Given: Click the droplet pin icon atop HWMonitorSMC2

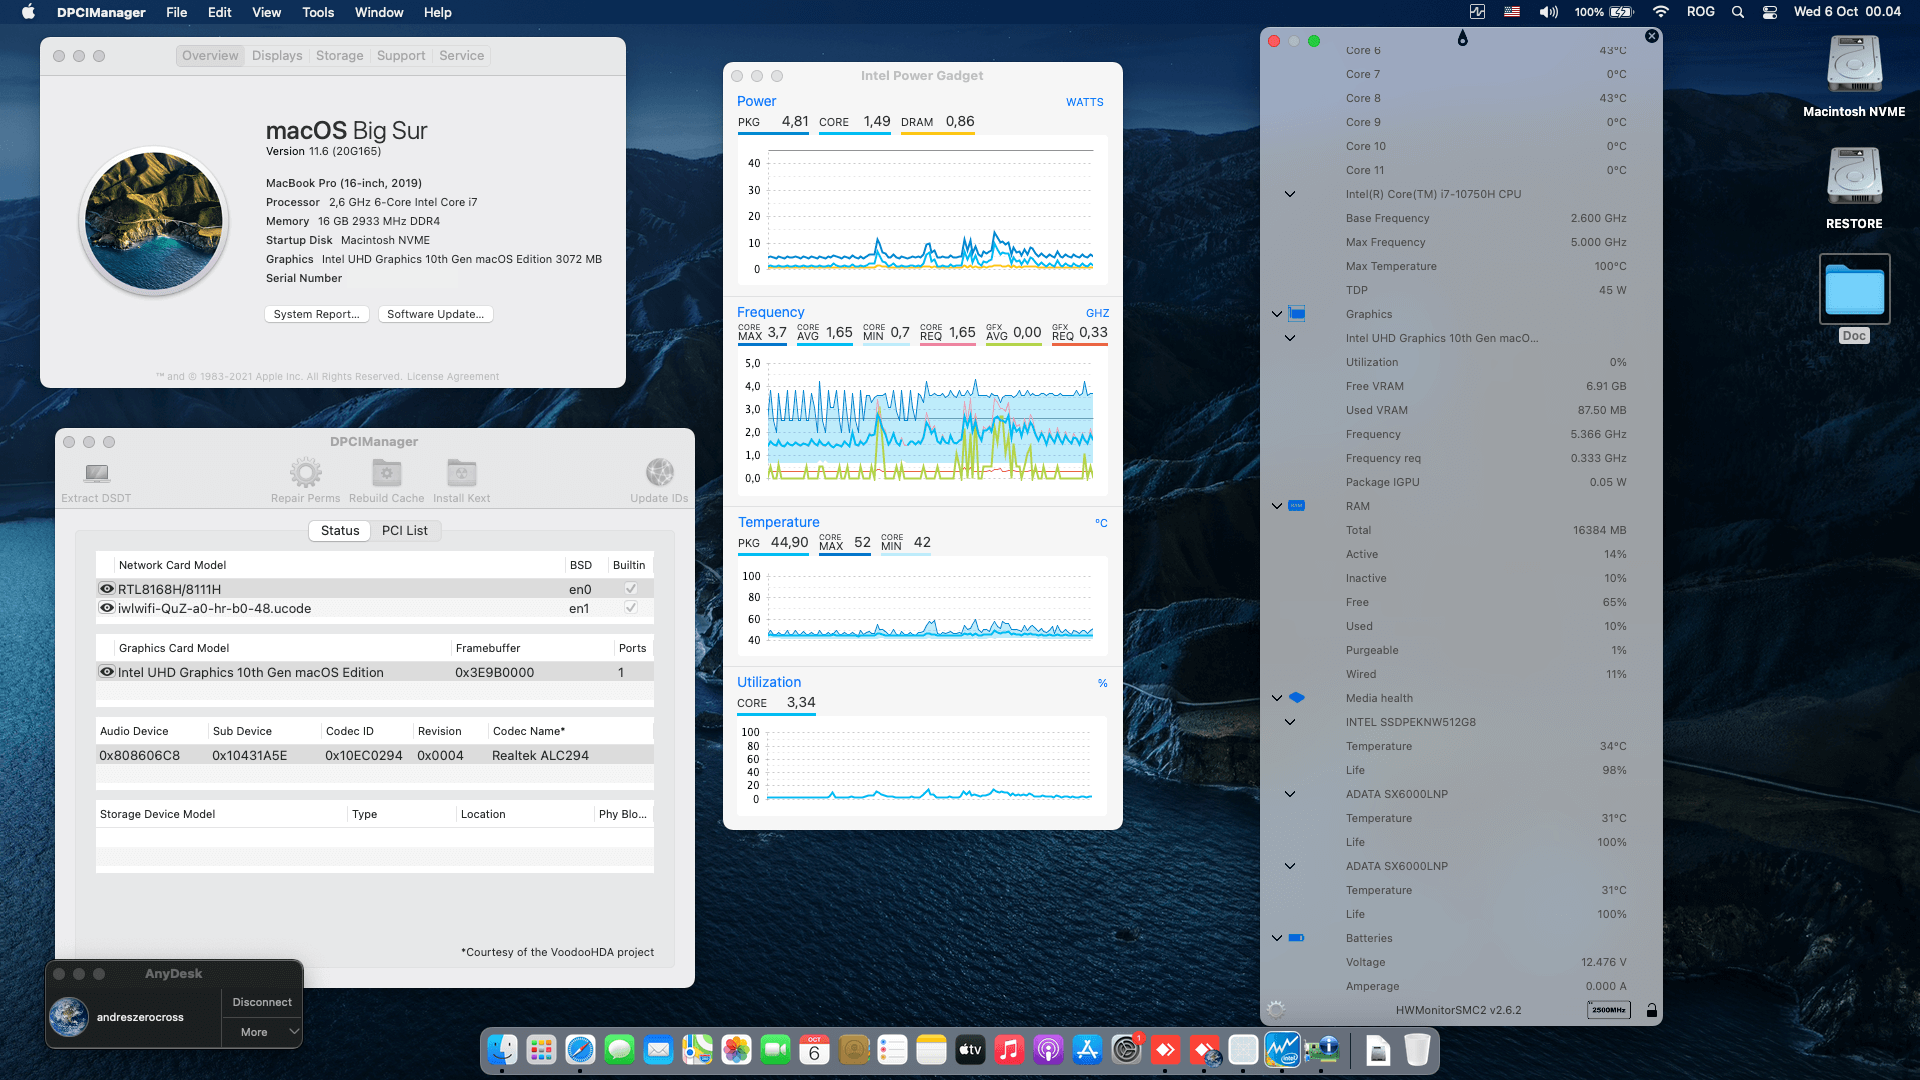Looking at the screenshot, I should (1462, 38).
